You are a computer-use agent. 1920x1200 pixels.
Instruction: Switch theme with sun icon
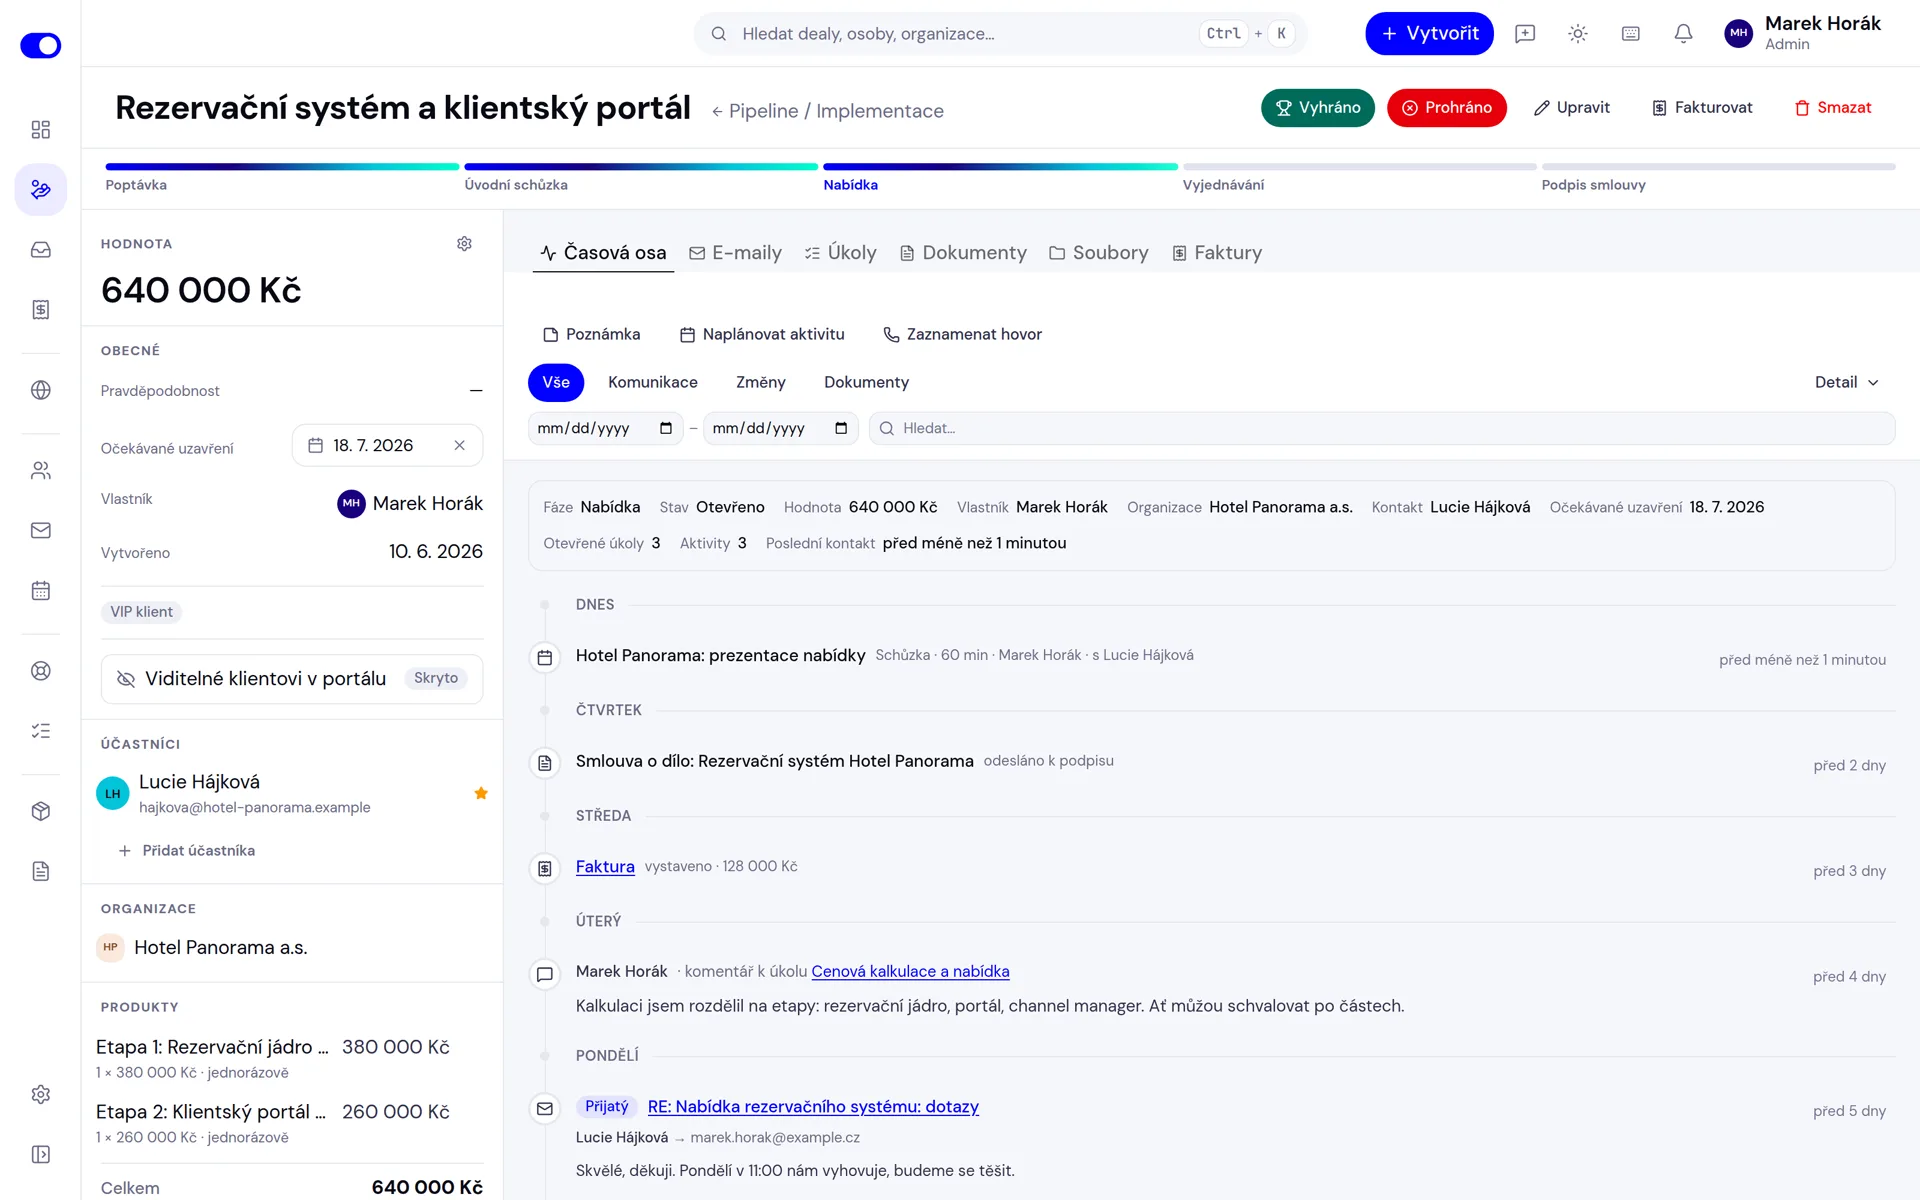pyautogui.click(x=1578, y=34)
